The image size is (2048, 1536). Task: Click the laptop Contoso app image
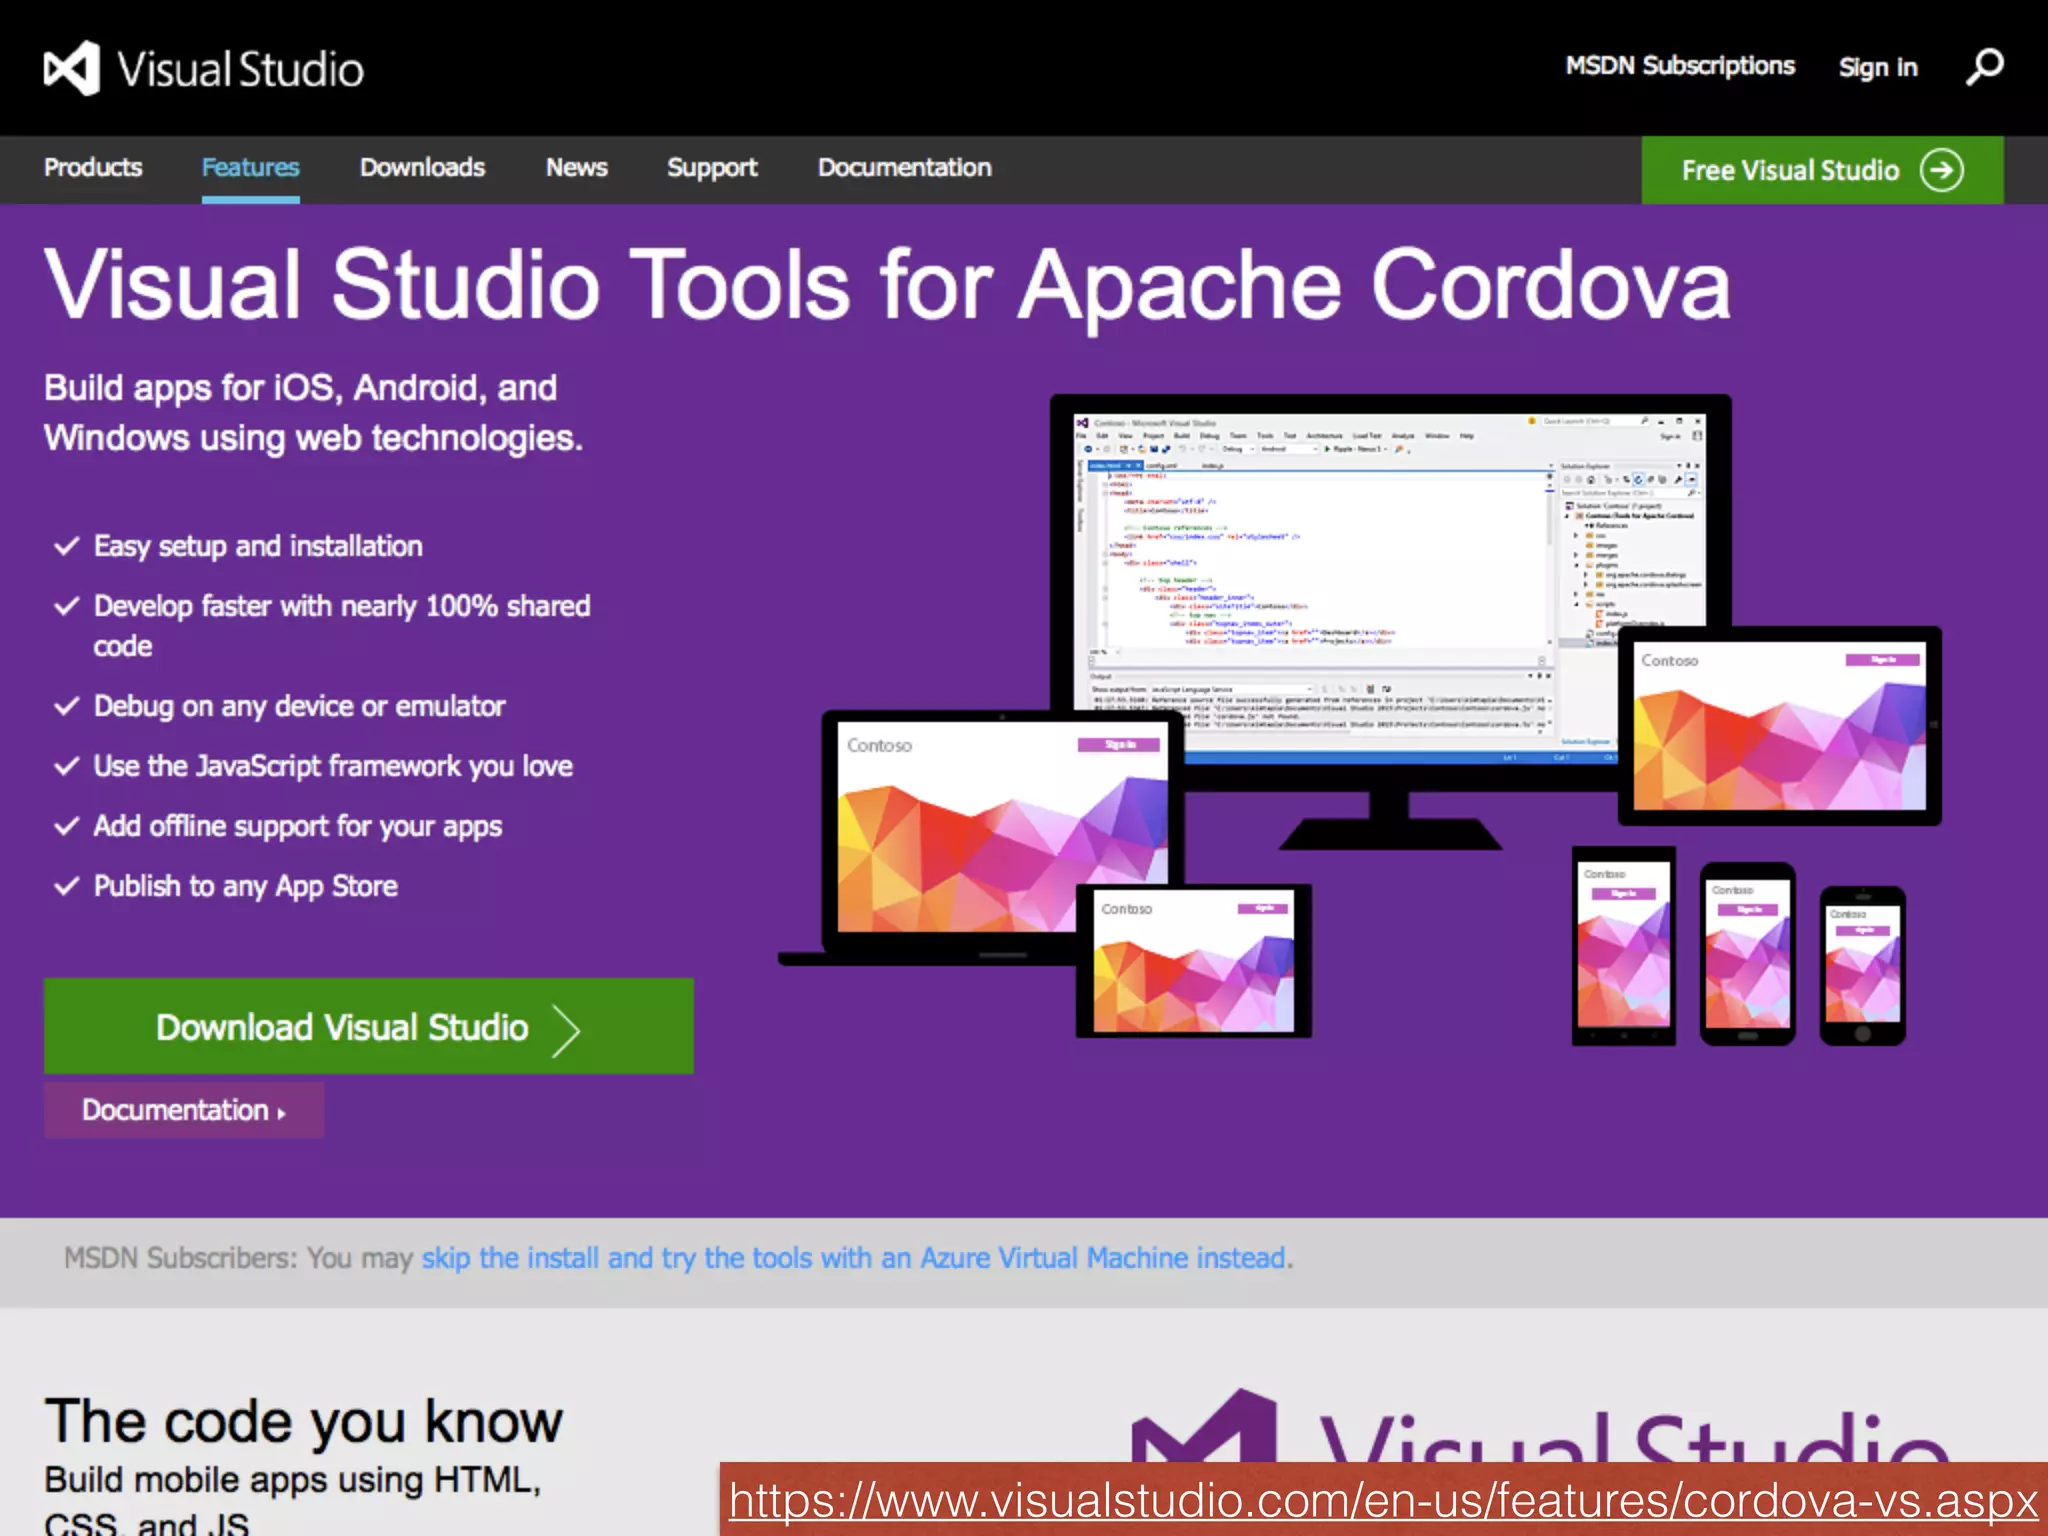1000,826
